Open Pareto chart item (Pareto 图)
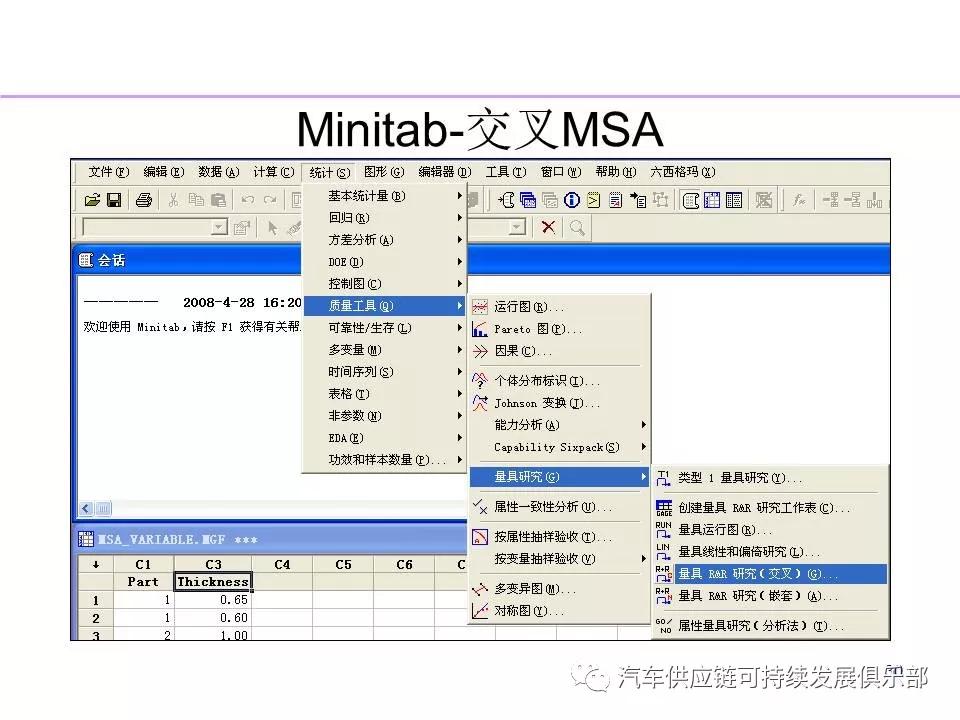 [x=558, y=329]
